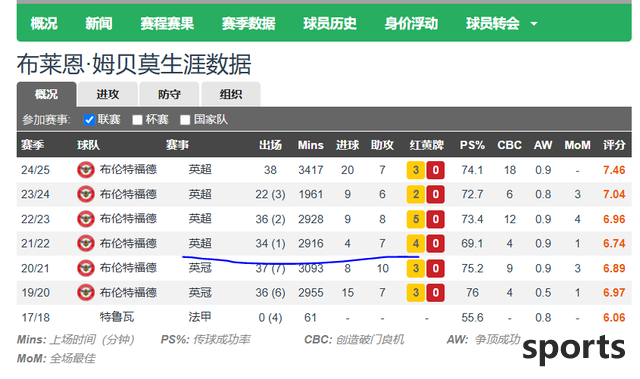640x379 pixels.
Task: Select the 概况 stats tab
Action: click(46, 94)
